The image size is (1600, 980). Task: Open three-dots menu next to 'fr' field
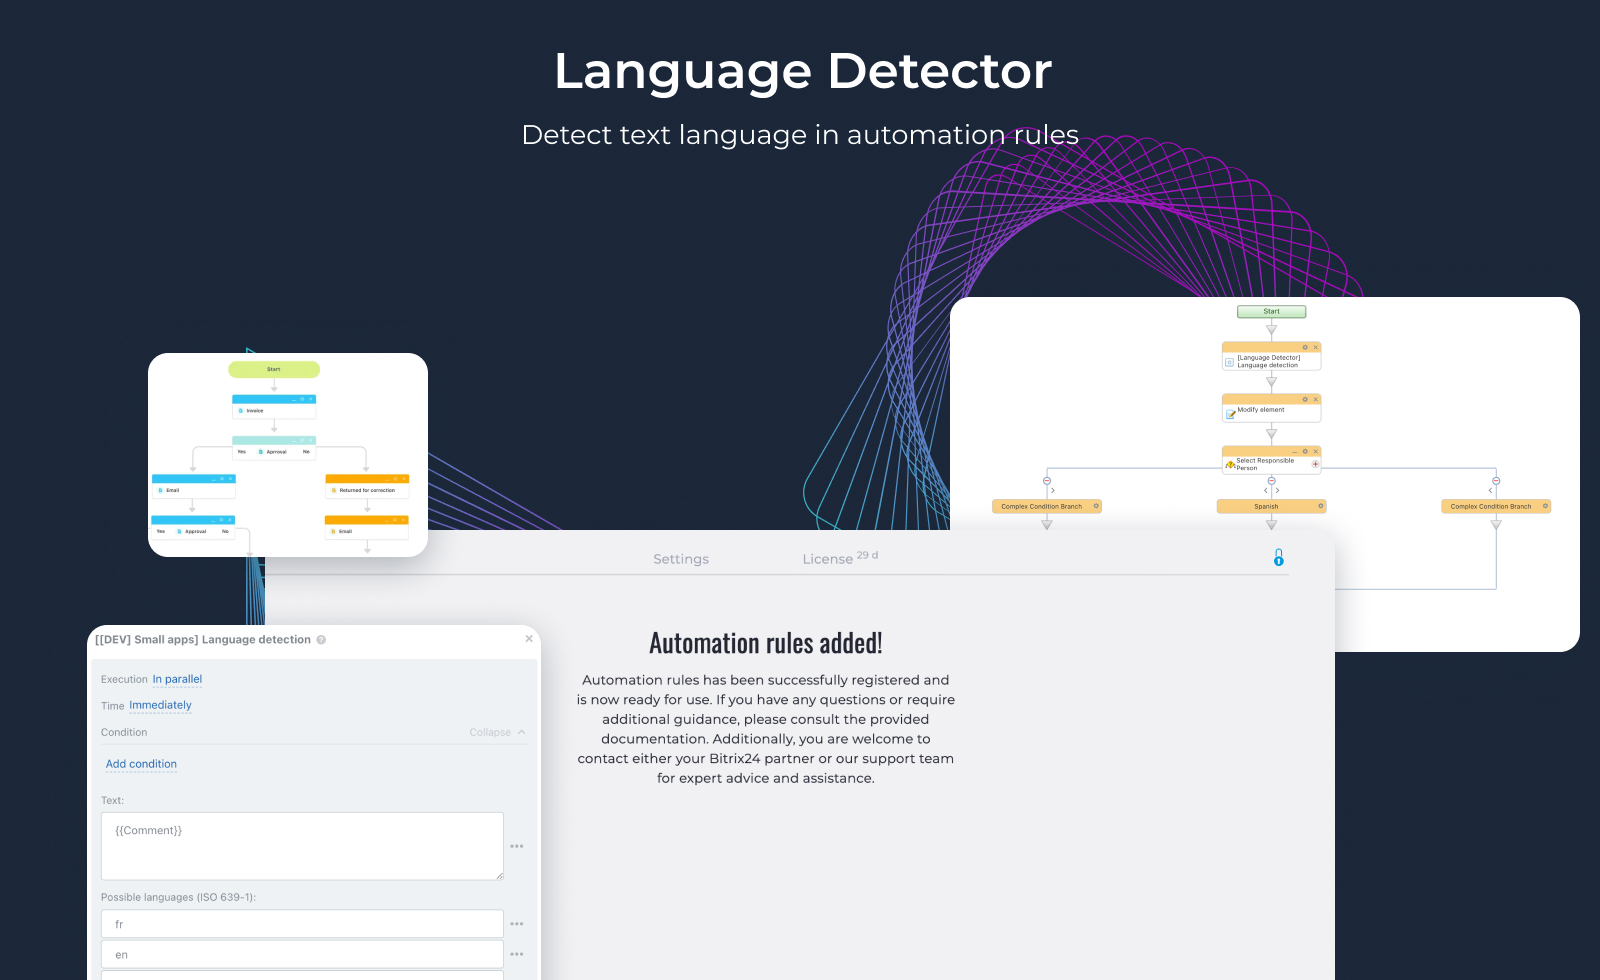pos(517,924)
